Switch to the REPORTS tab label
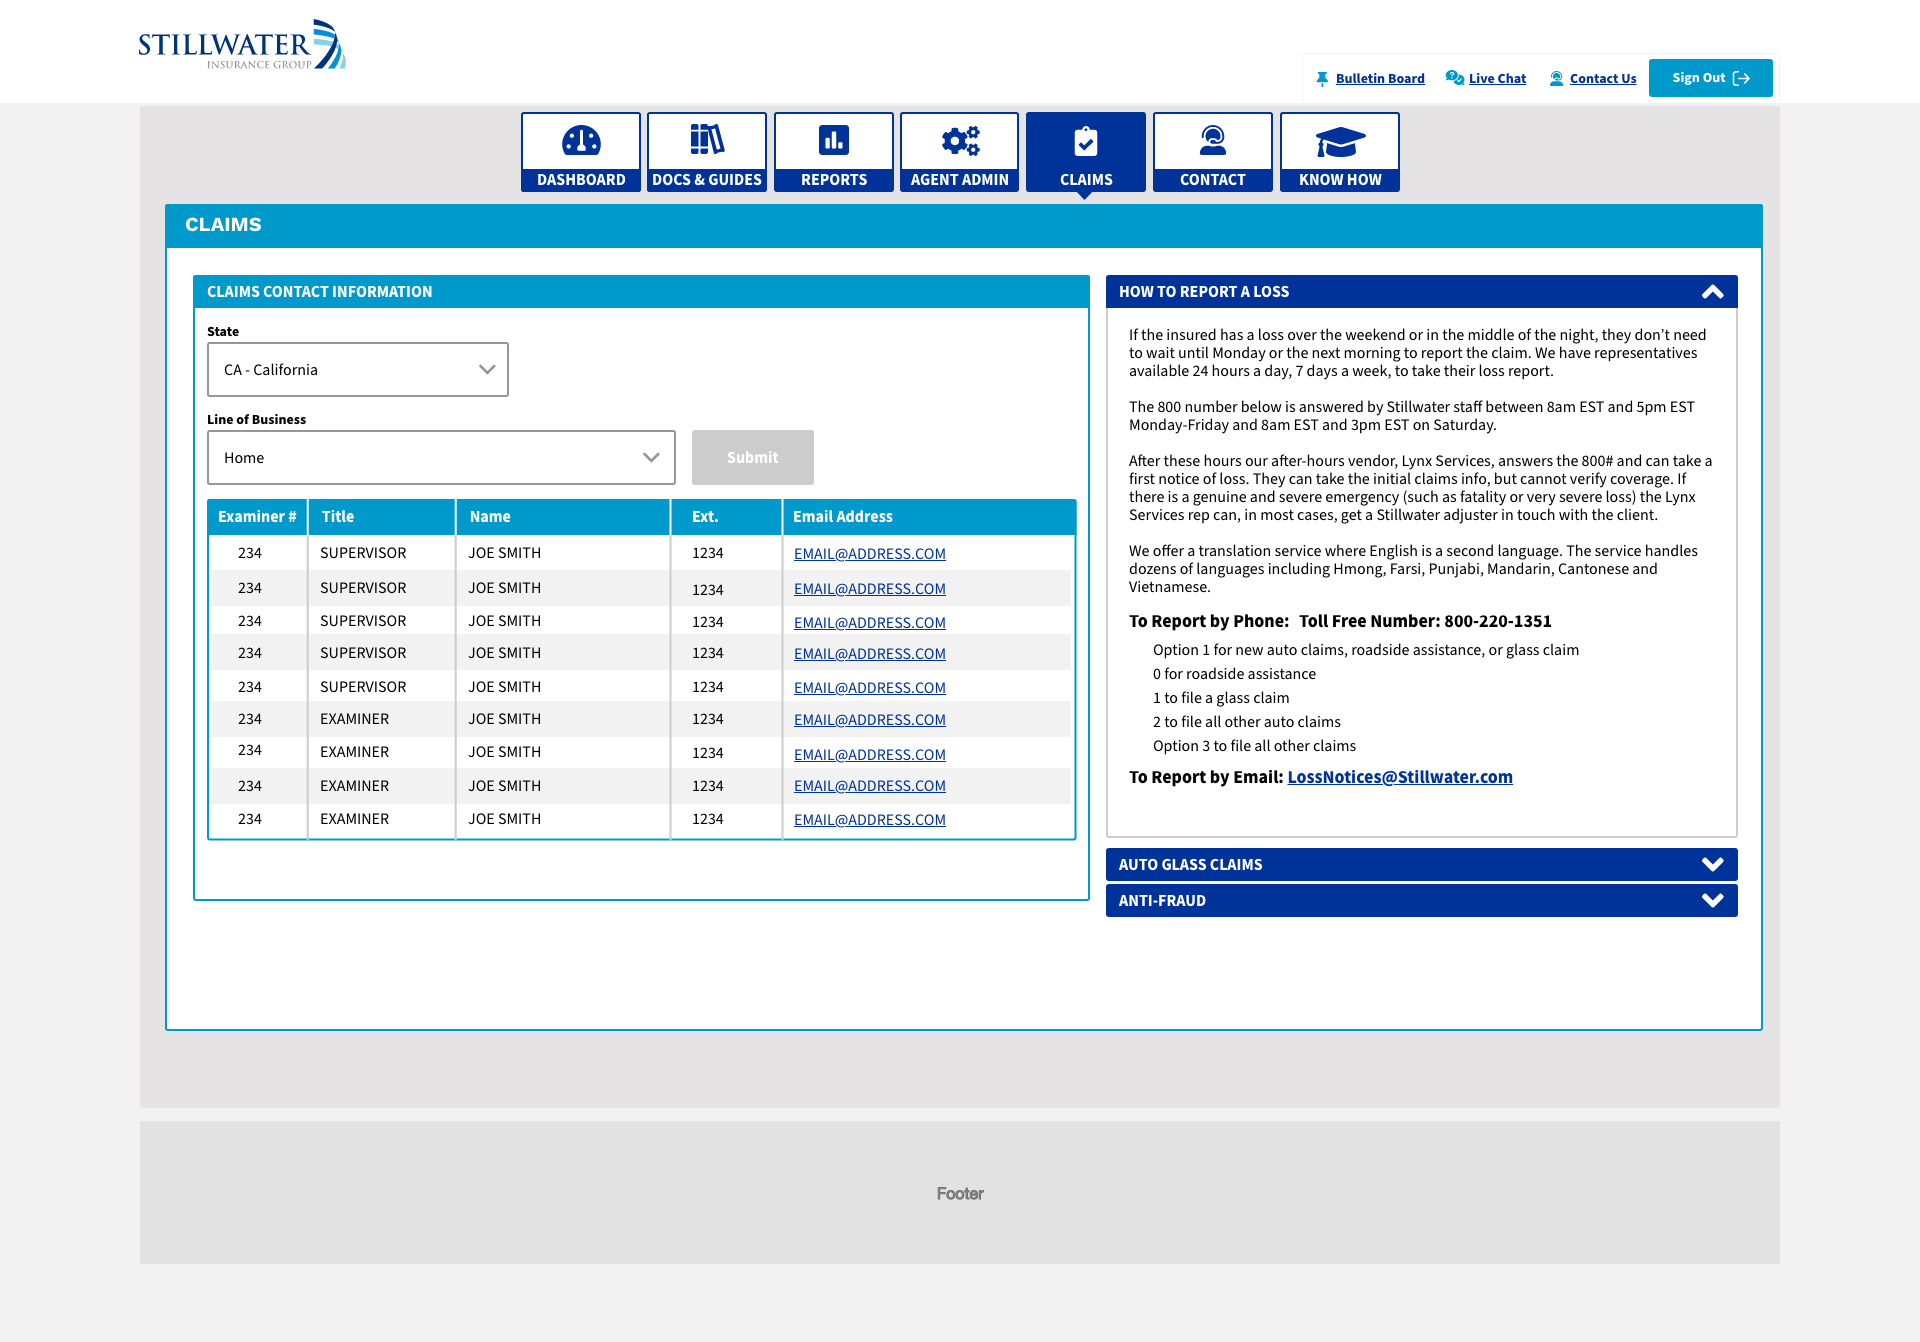Screen dimensions: 1920x1342 (834, 180)
